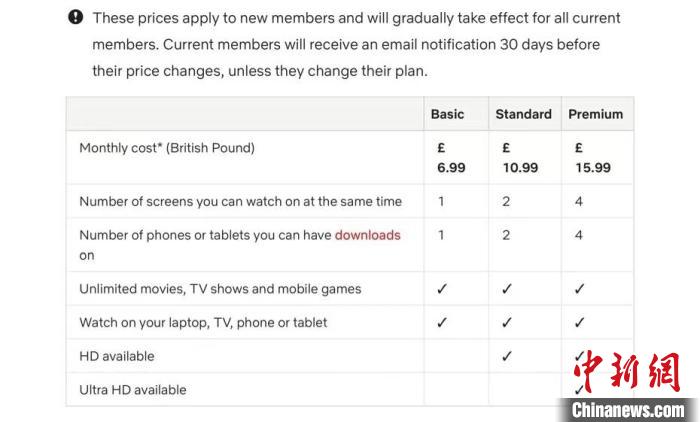Click the Ultra HD available row label
This screenshot has height=422, width=700.
click(133, 390)
